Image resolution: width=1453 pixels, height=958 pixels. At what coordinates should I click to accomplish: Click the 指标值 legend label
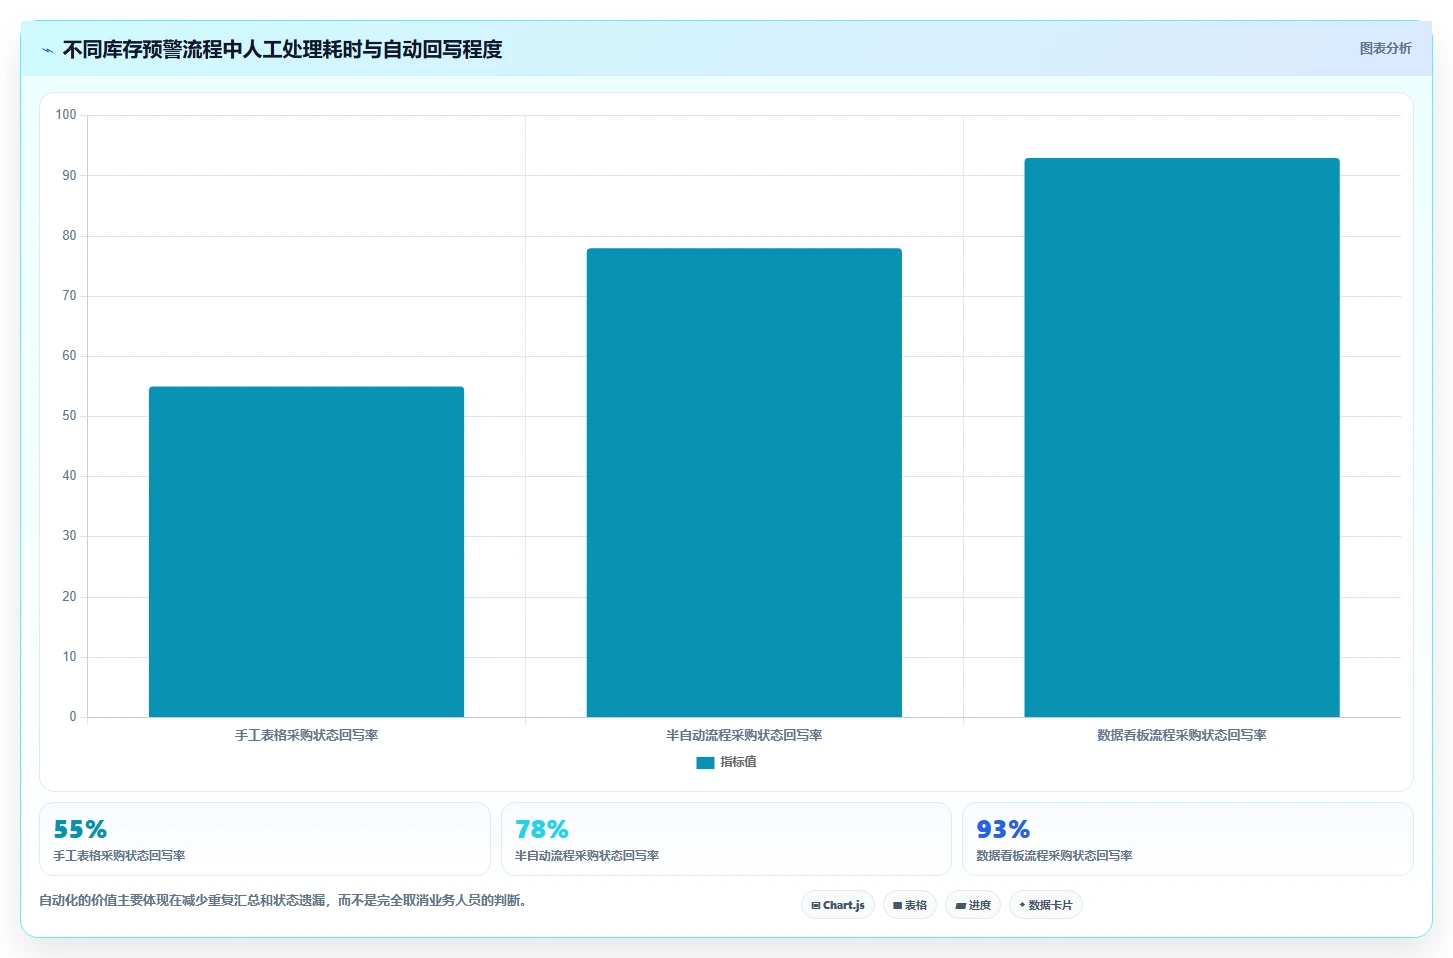[x=739, y=762]
